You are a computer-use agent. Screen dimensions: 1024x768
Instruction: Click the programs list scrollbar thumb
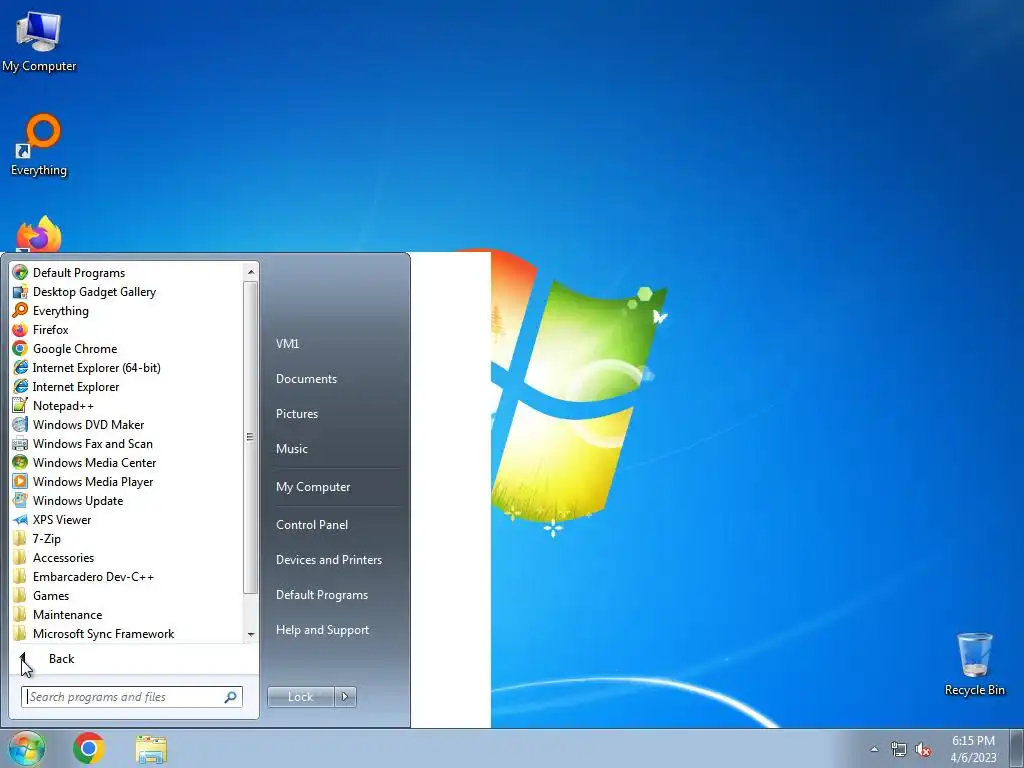click(251, 438)
